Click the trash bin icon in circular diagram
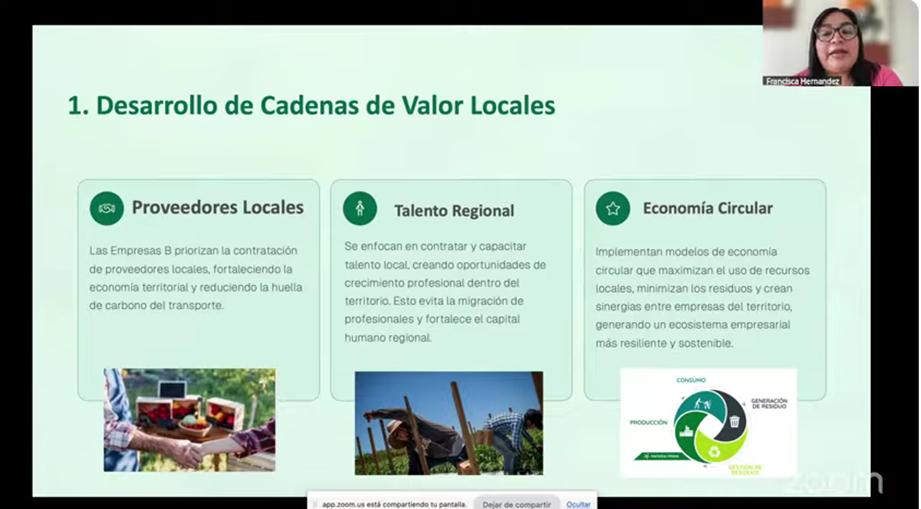921x509 pixels. click(735, 420)
